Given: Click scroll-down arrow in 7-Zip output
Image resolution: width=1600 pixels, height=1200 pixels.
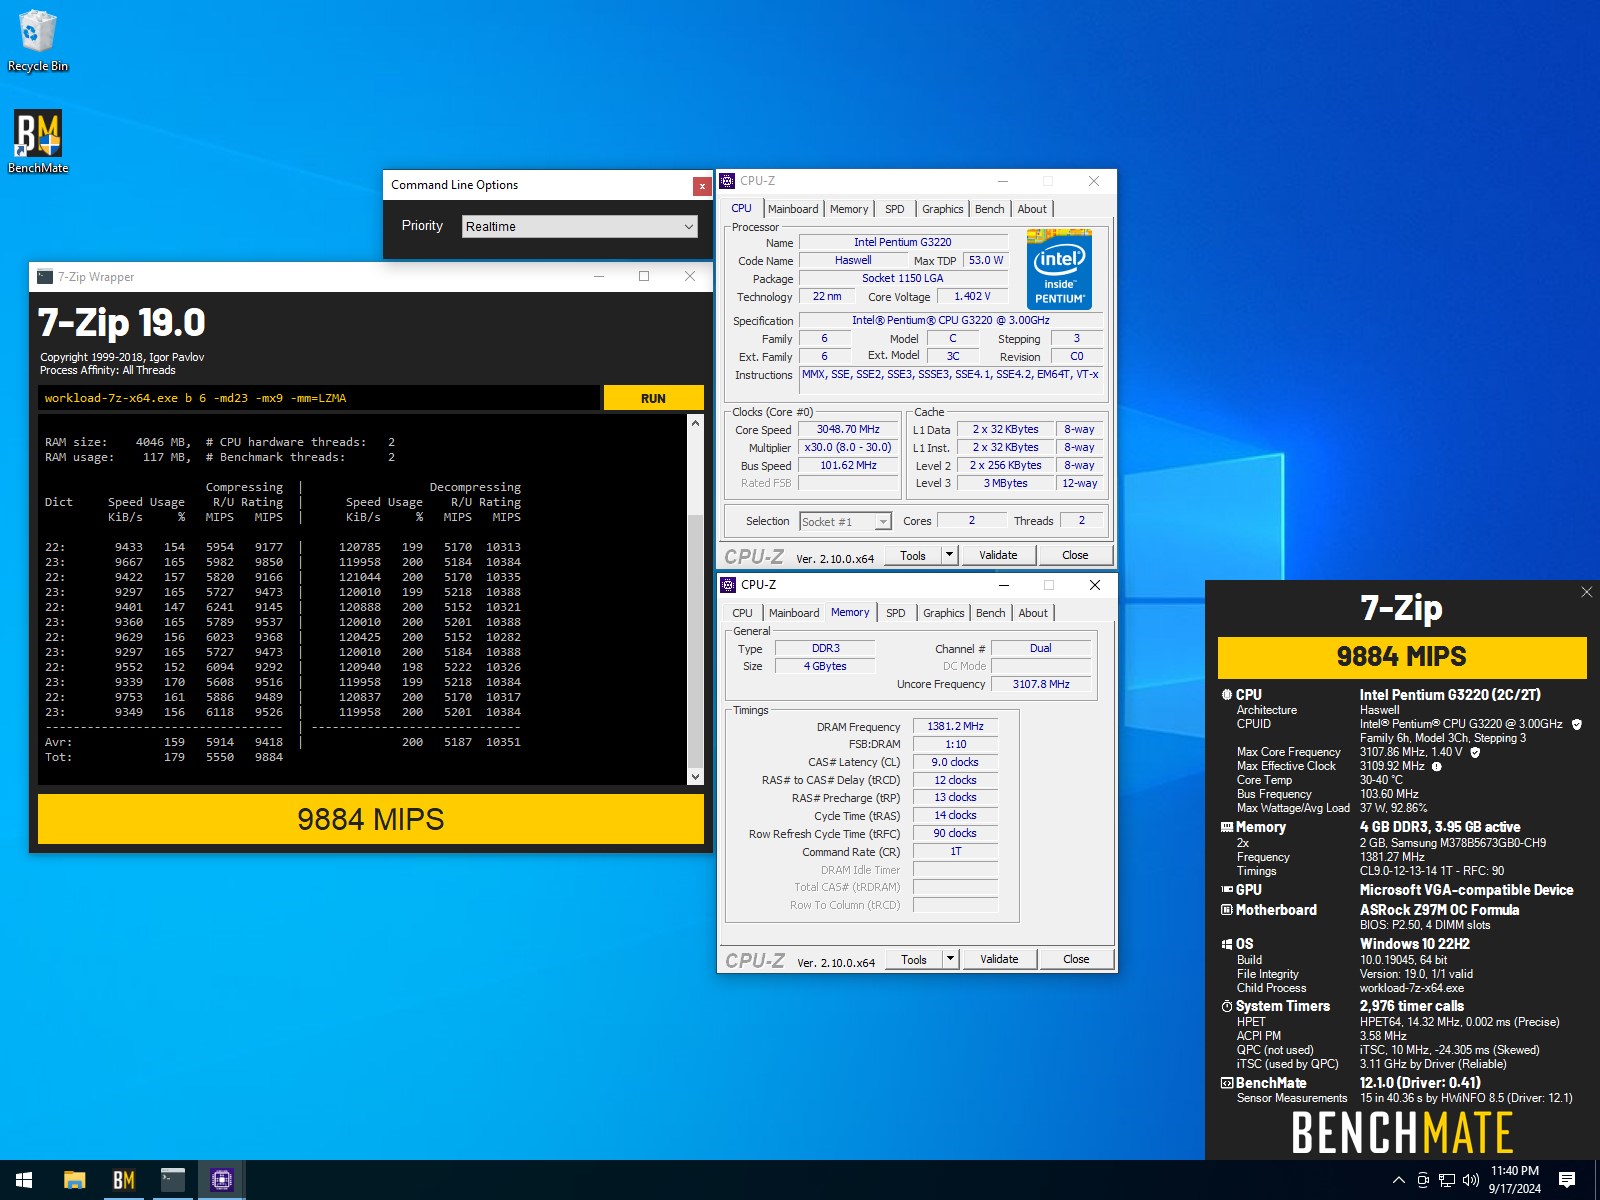Looking at the screenshot, I should pos(695,777).
